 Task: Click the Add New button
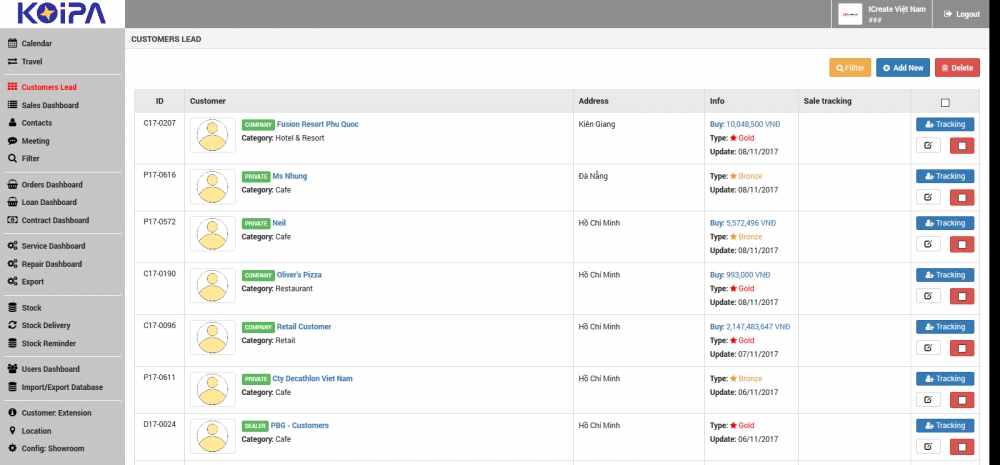pos(902,68)
